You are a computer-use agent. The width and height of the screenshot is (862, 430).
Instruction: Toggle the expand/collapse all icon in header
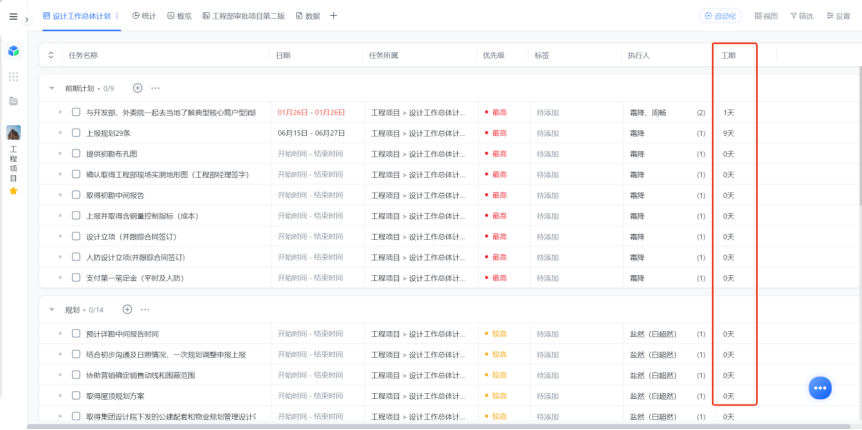pos(51,55)
